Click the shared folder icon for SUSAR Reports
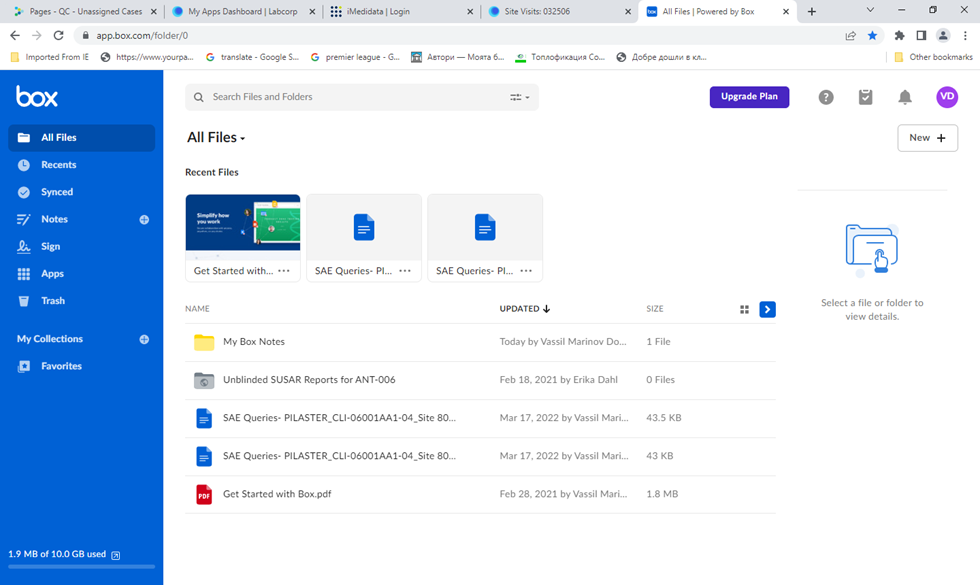The image size is (980, 585). [204, 380]
